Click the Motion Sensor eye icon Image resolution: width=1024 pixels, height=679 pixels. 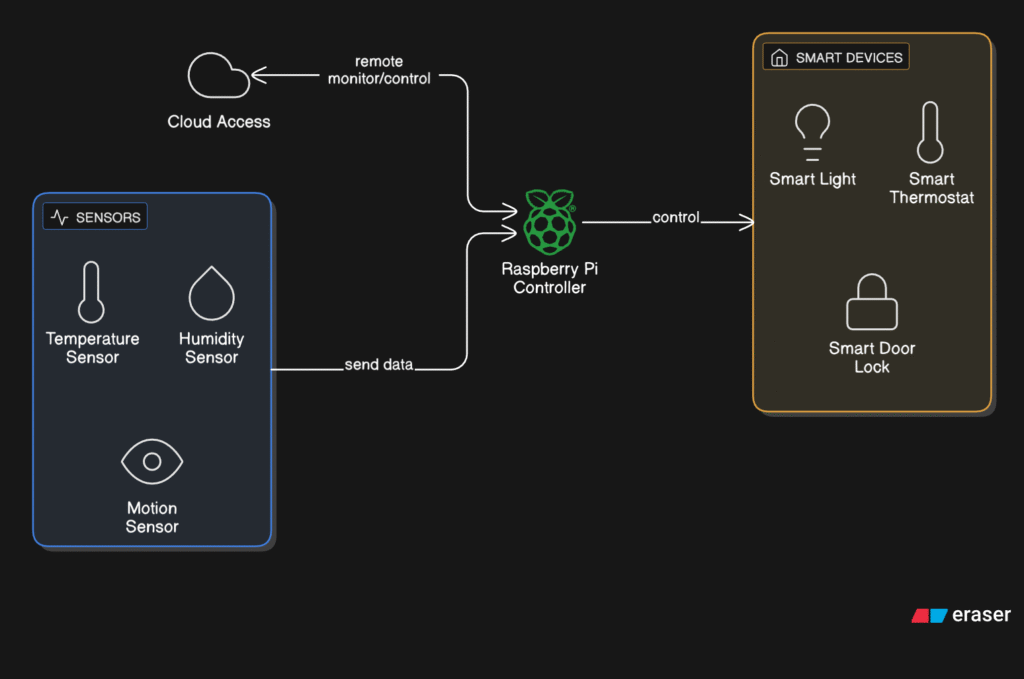coord(152,462)
